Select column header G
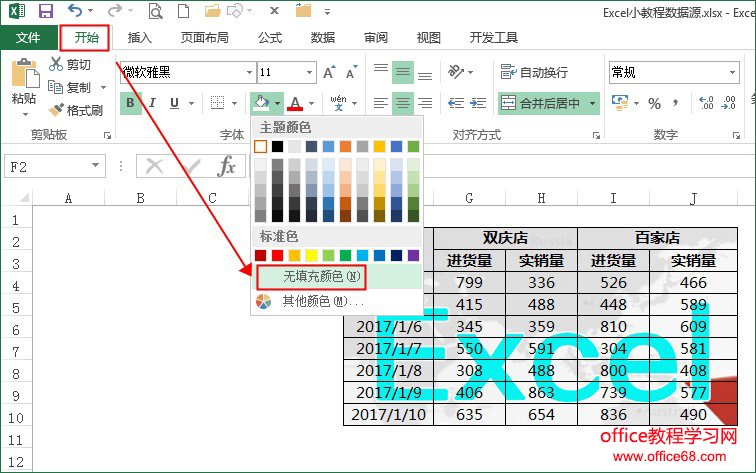The height and width of the screenshot is (473, 756). pos(469,198)
